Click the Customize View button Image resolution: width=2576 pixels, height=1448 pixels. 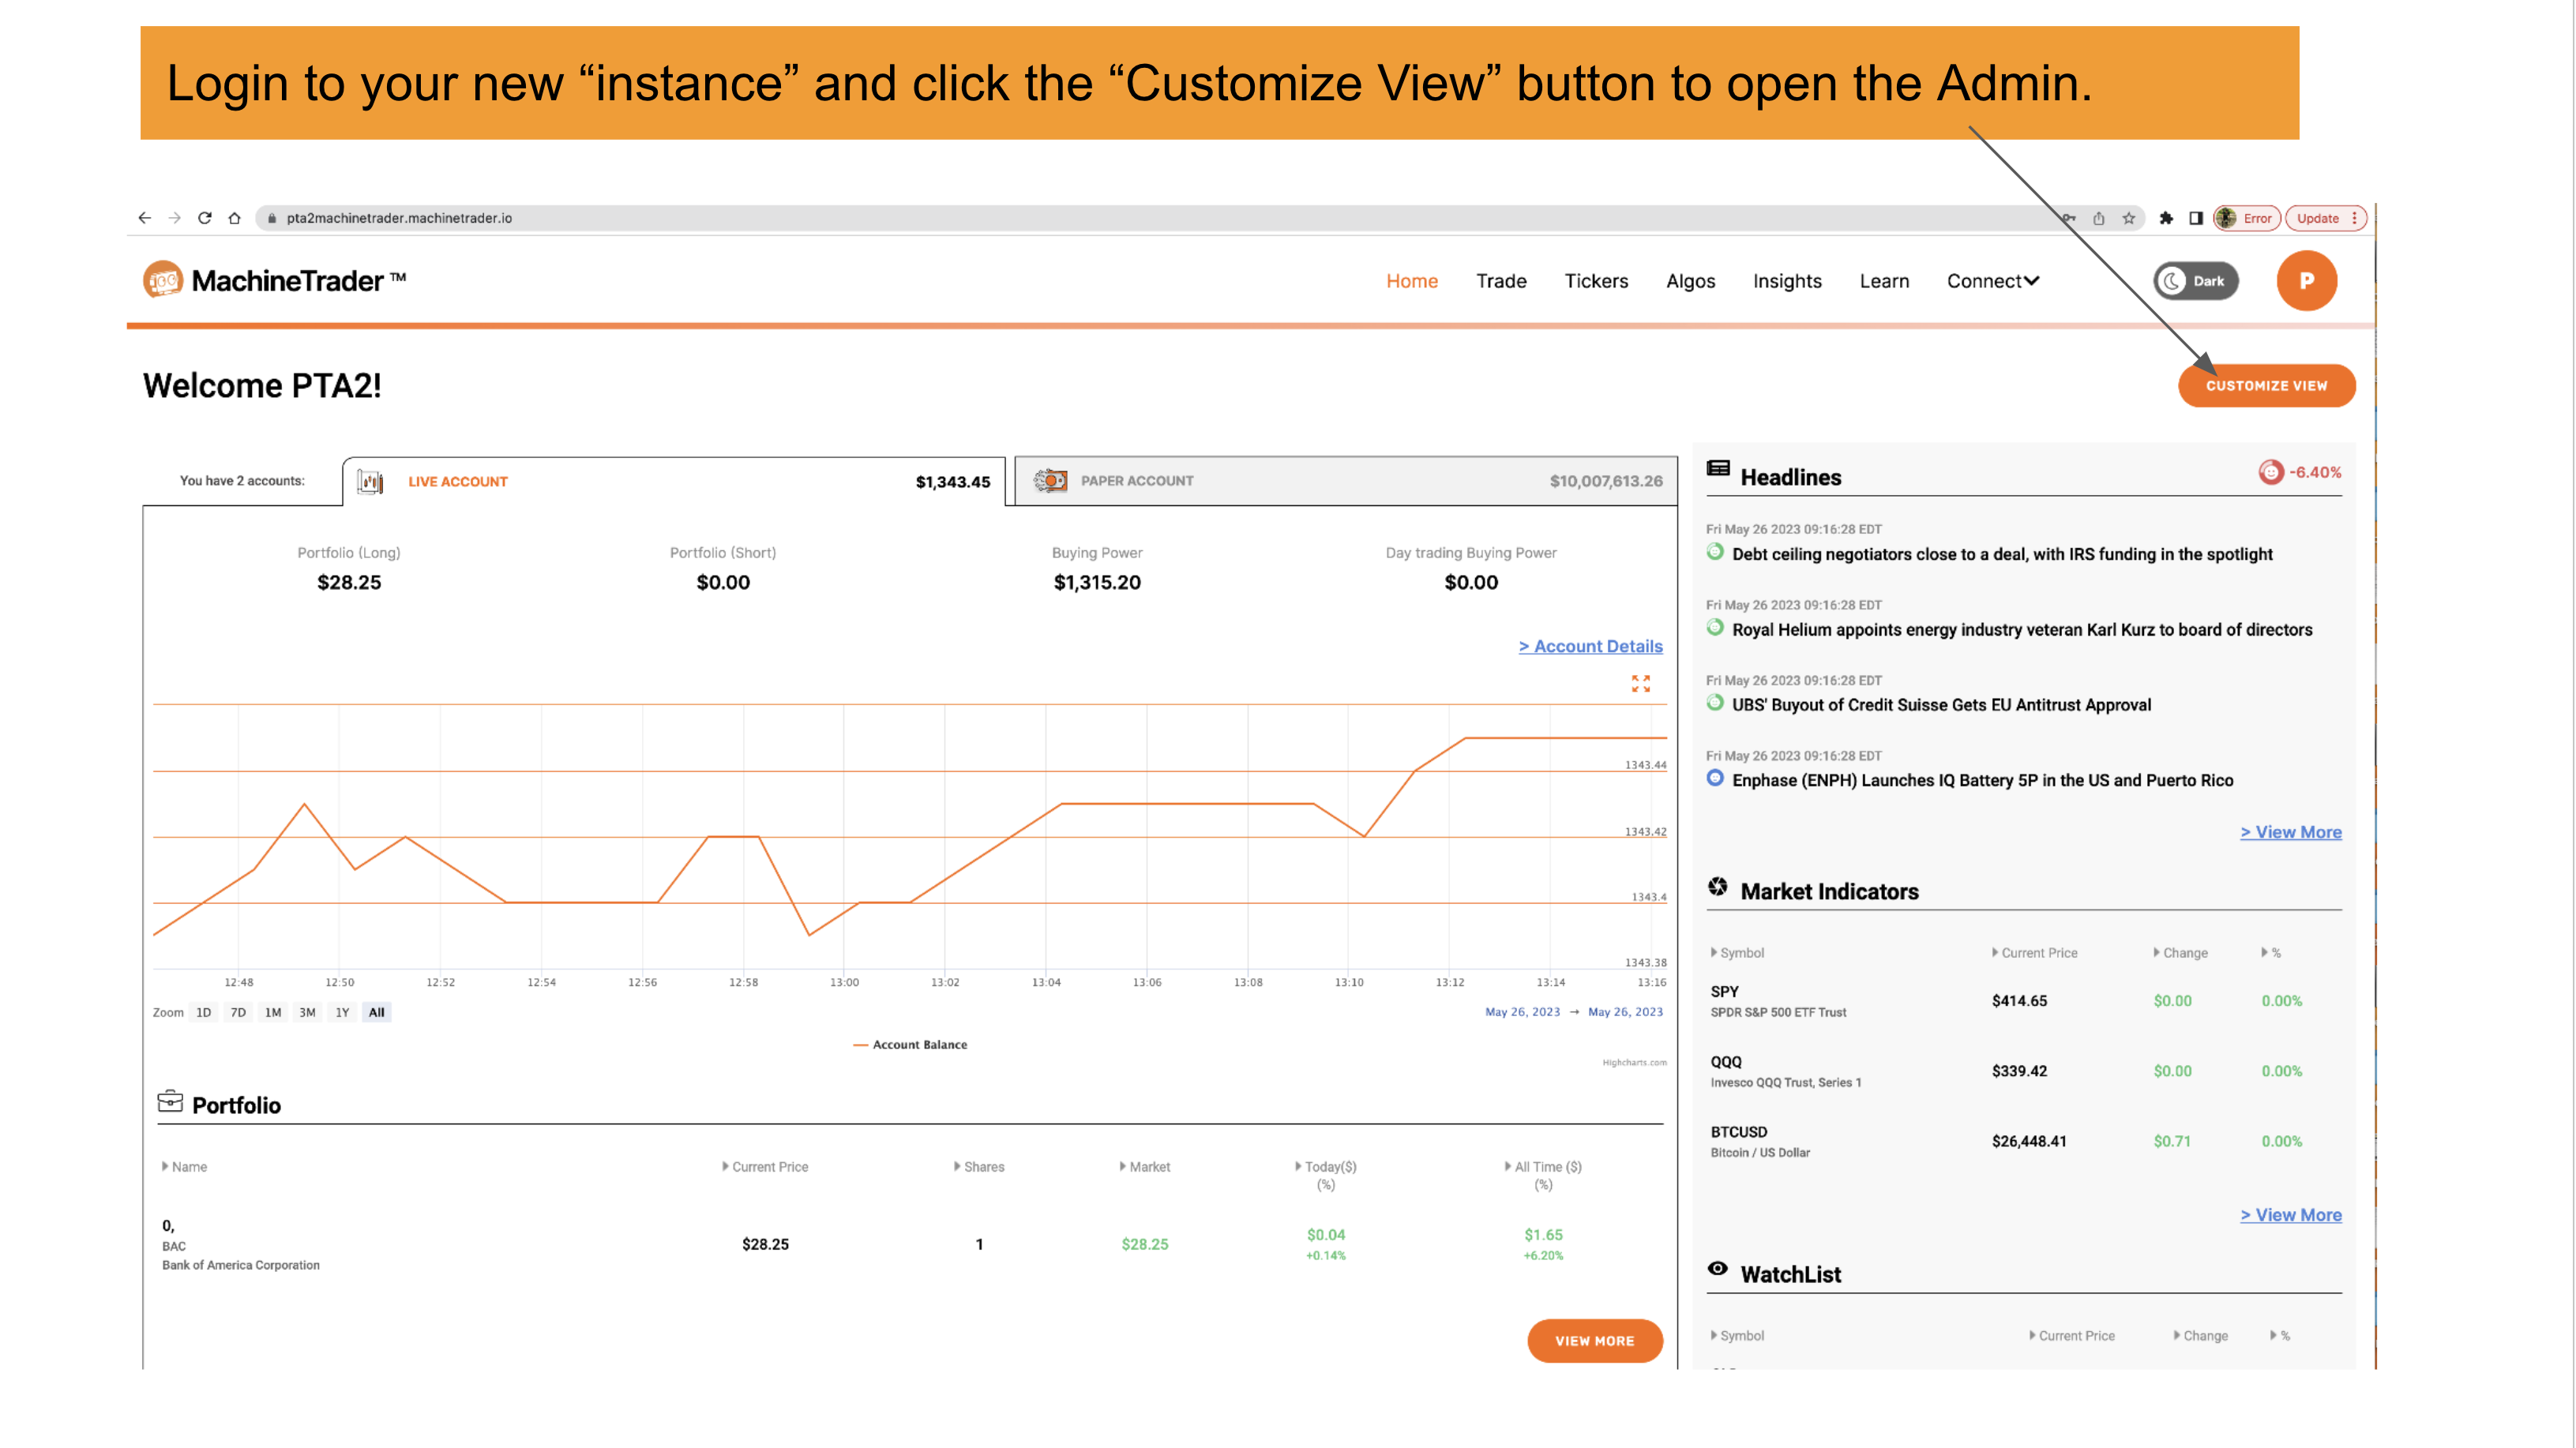(x=2266, y=386)
